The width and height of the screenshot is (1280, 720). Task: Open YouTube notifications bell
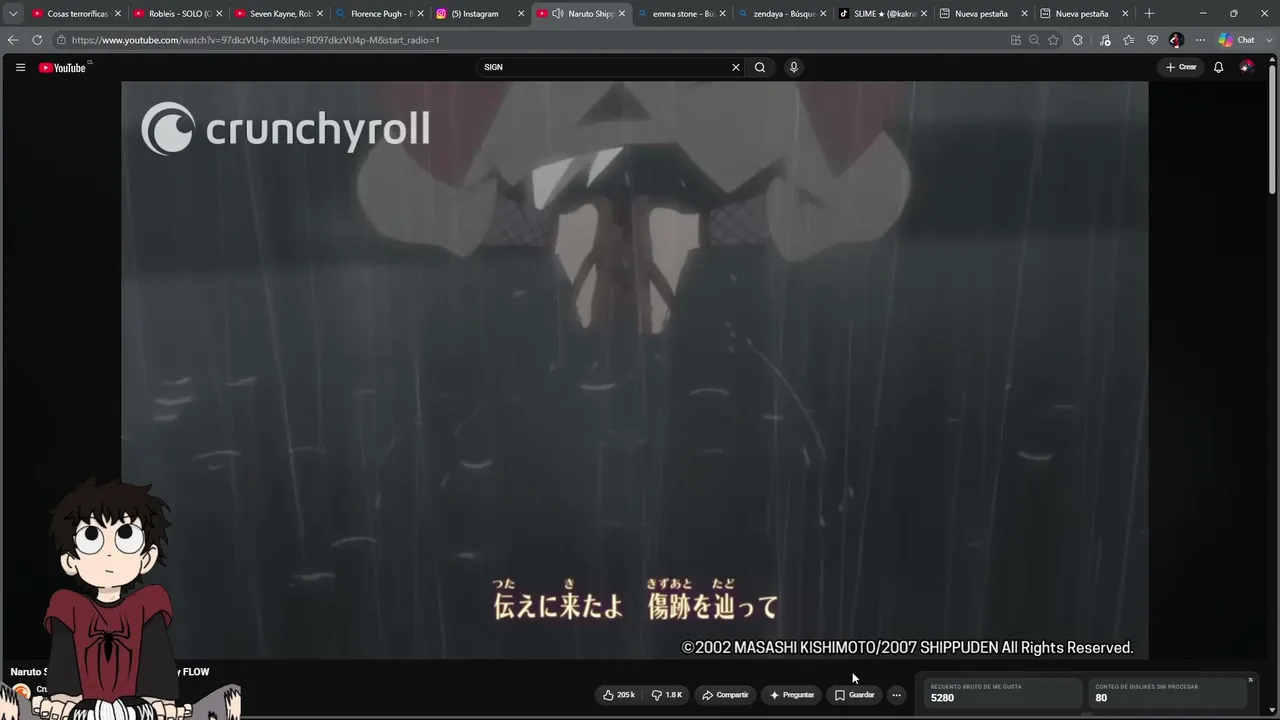pyautogui.click(x=1218, y=67)
